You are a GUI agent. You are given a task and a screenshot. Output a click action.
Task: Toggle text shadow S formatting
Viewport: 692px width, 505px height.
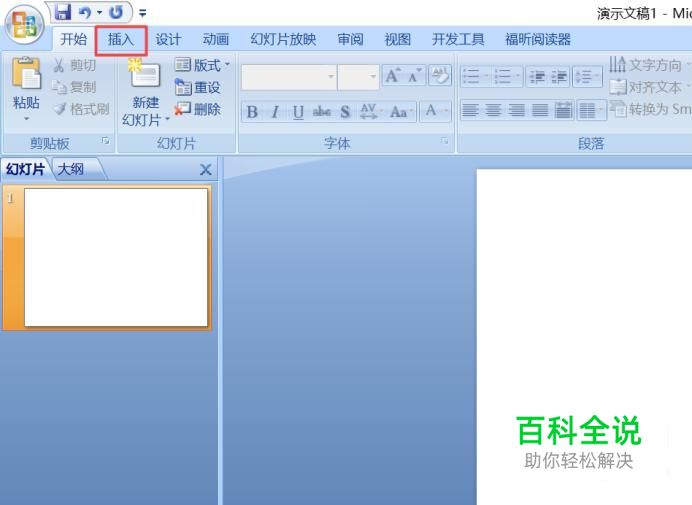point(345,112)
